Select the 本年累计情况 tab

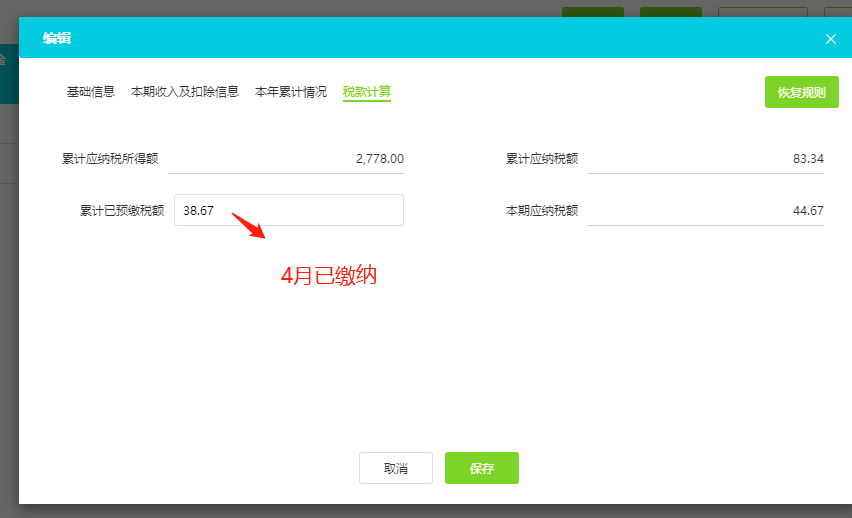(x=291, y=92)
